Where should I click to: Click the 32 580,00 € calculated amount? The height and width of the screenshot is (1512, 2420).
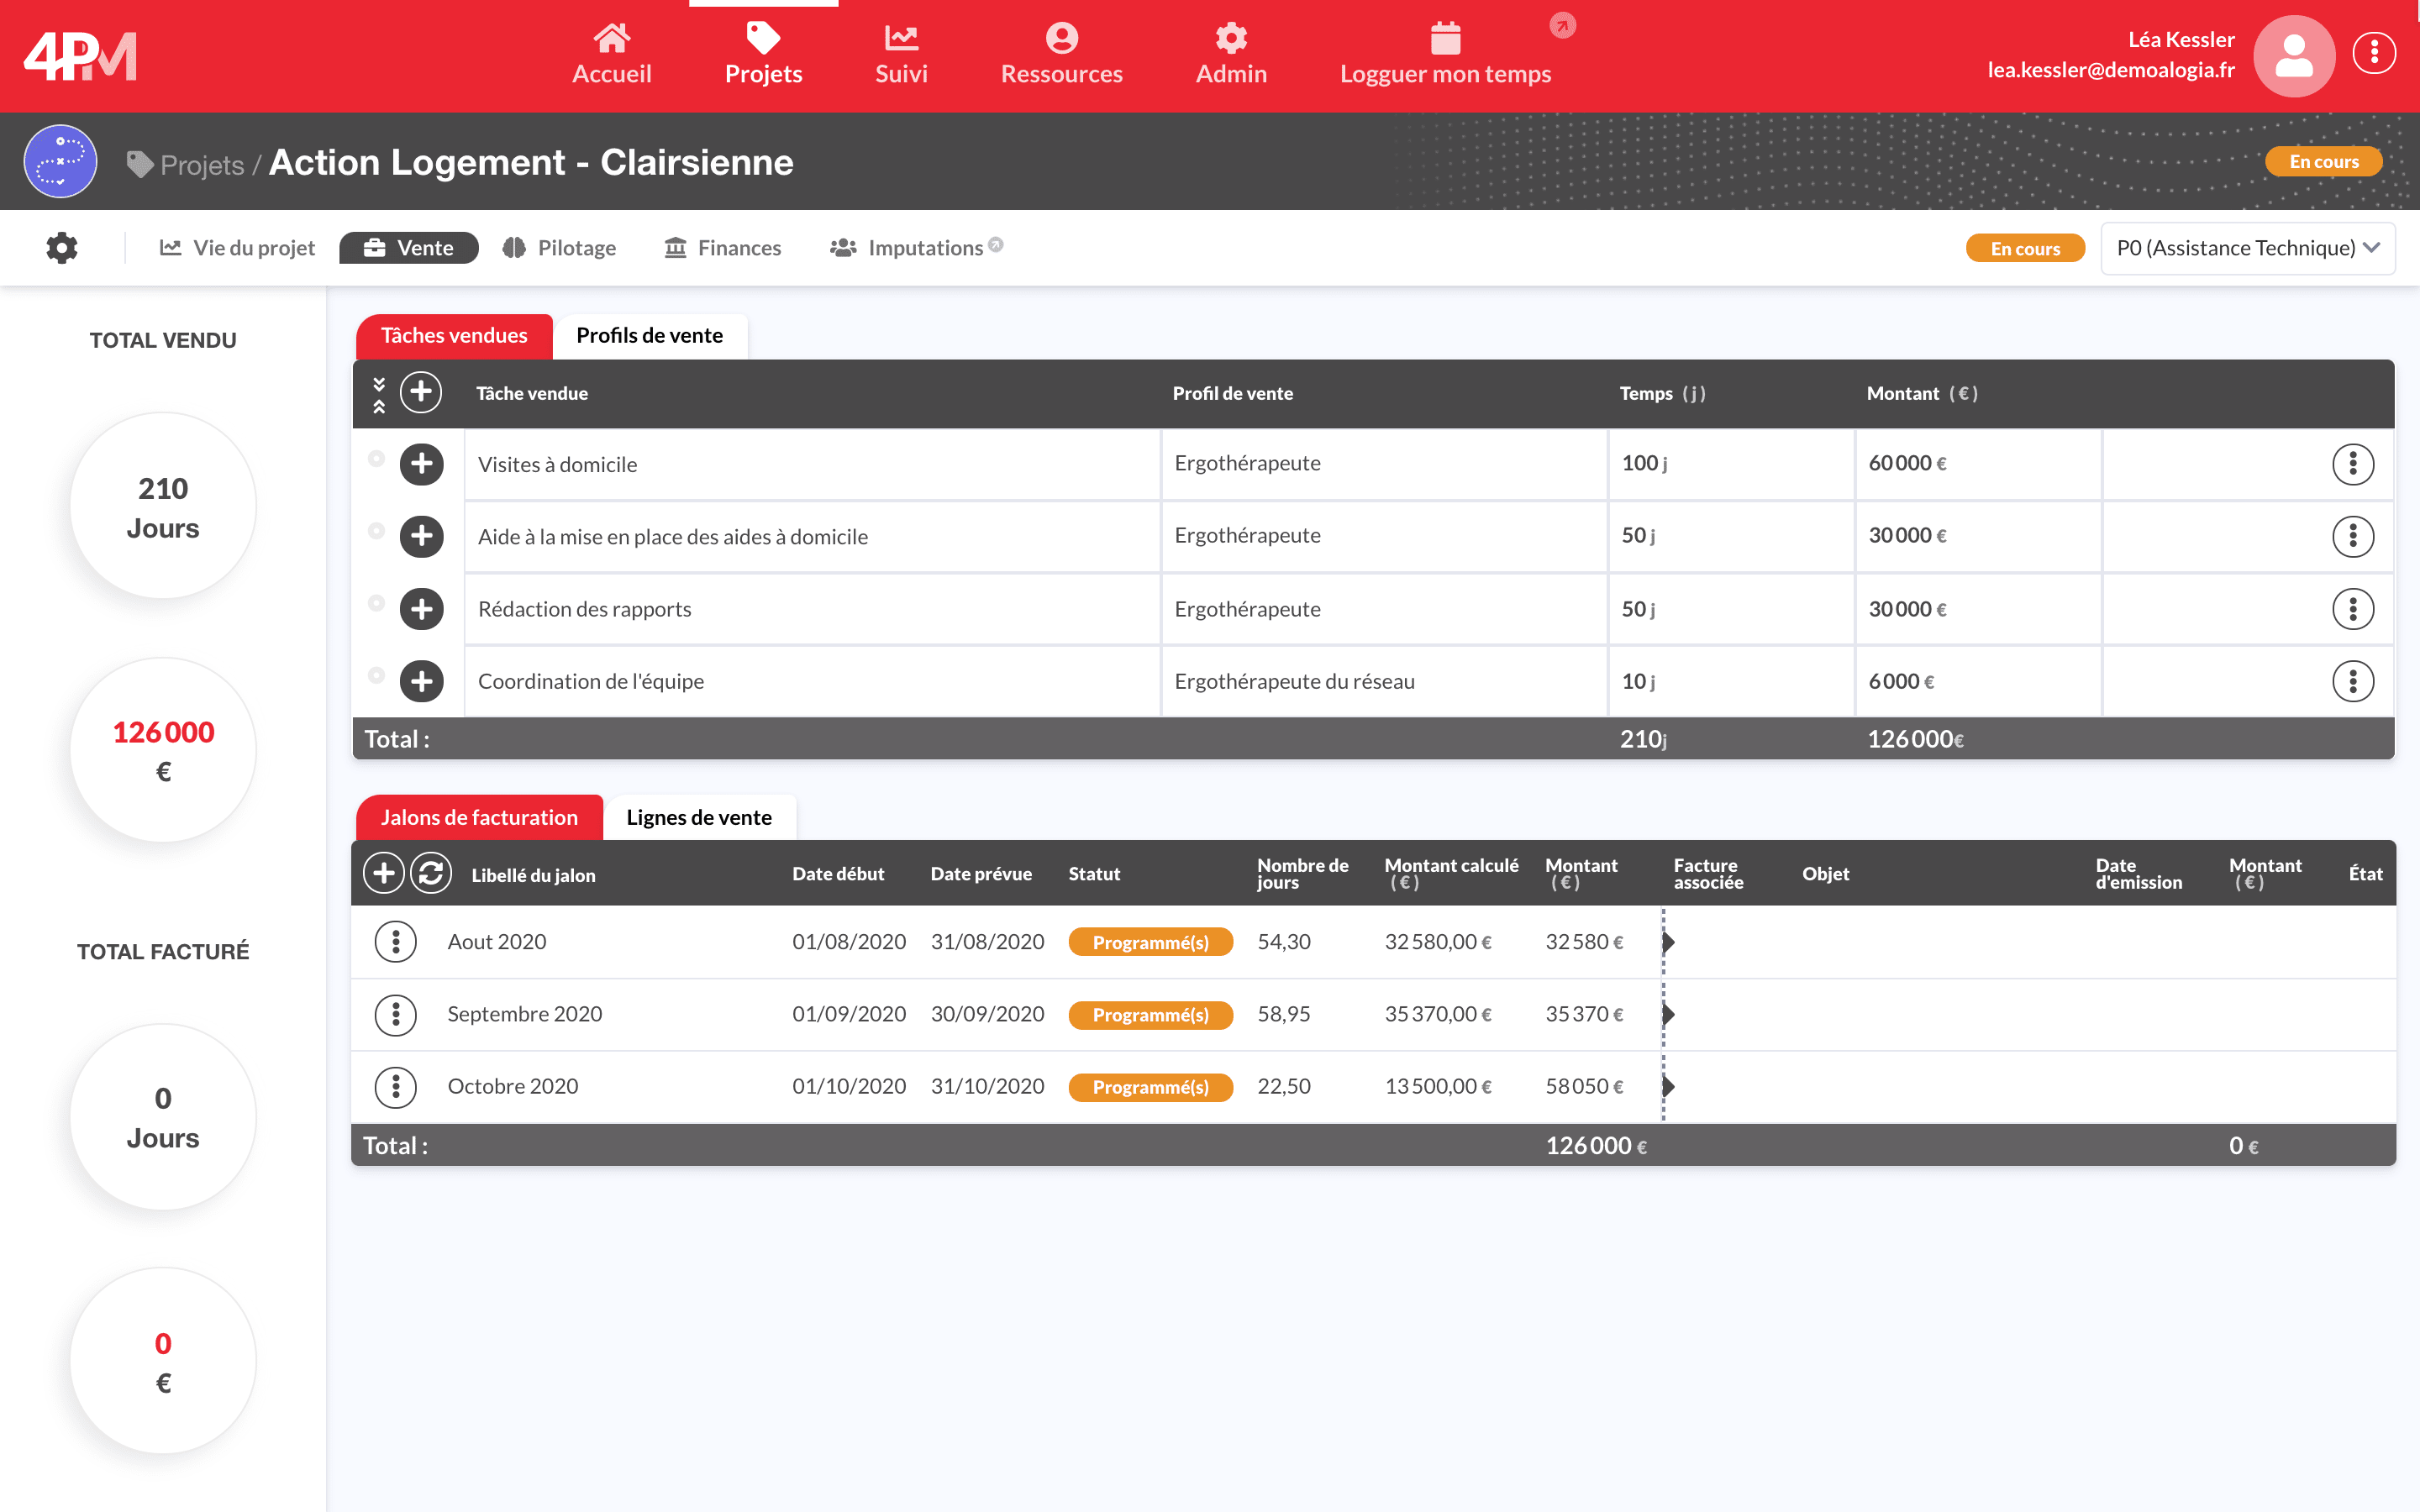pyautogui.click(x=1438, y=942)
